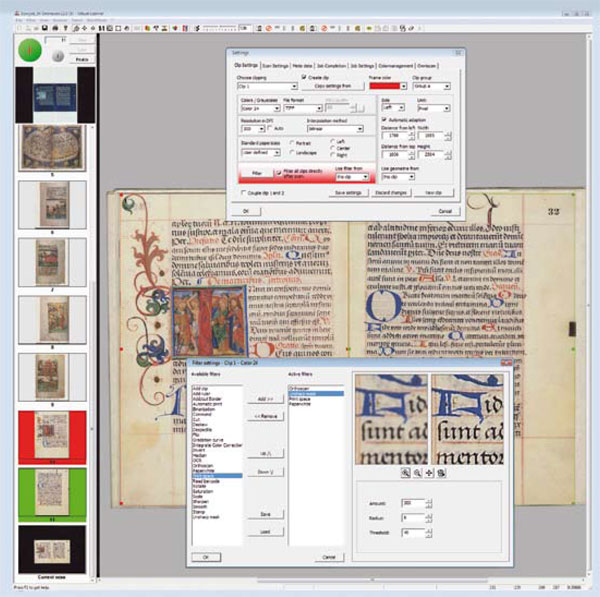600x597 pixels.
Task: Click the floppy disk save icon in toolbar
Action: [x=45, y=28]
